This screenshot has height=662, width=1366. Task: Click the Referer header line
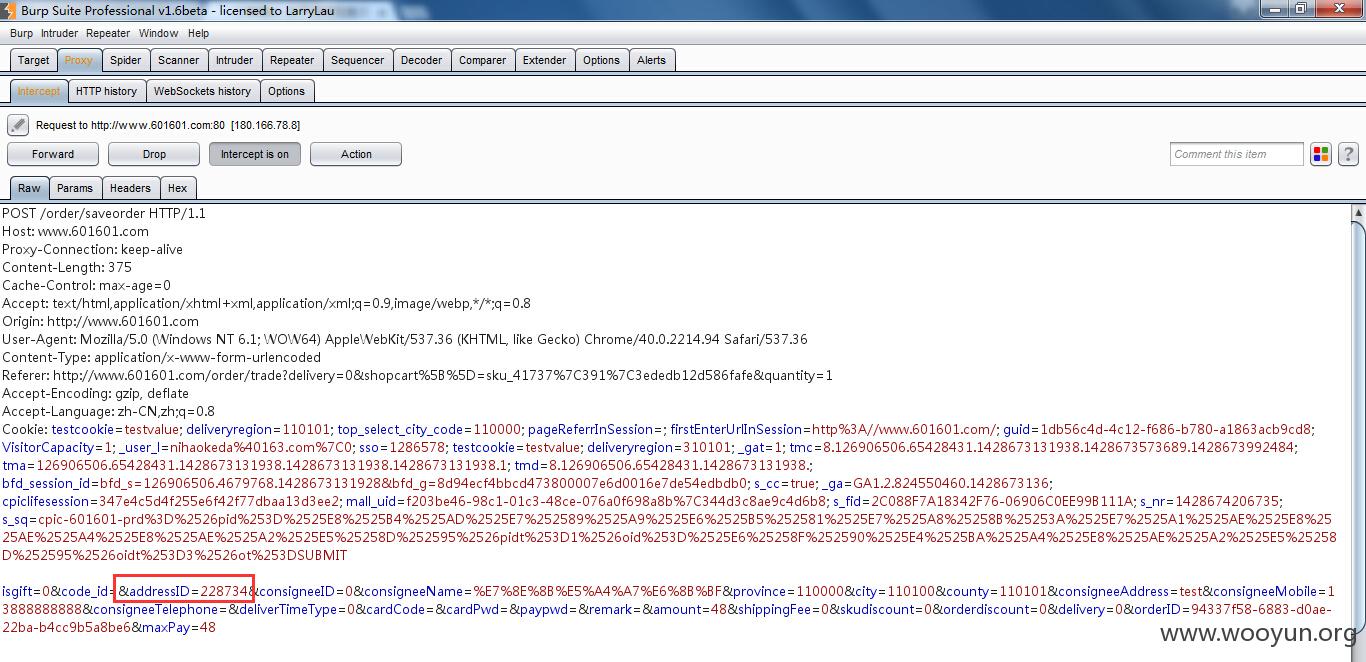pos(418,375)
